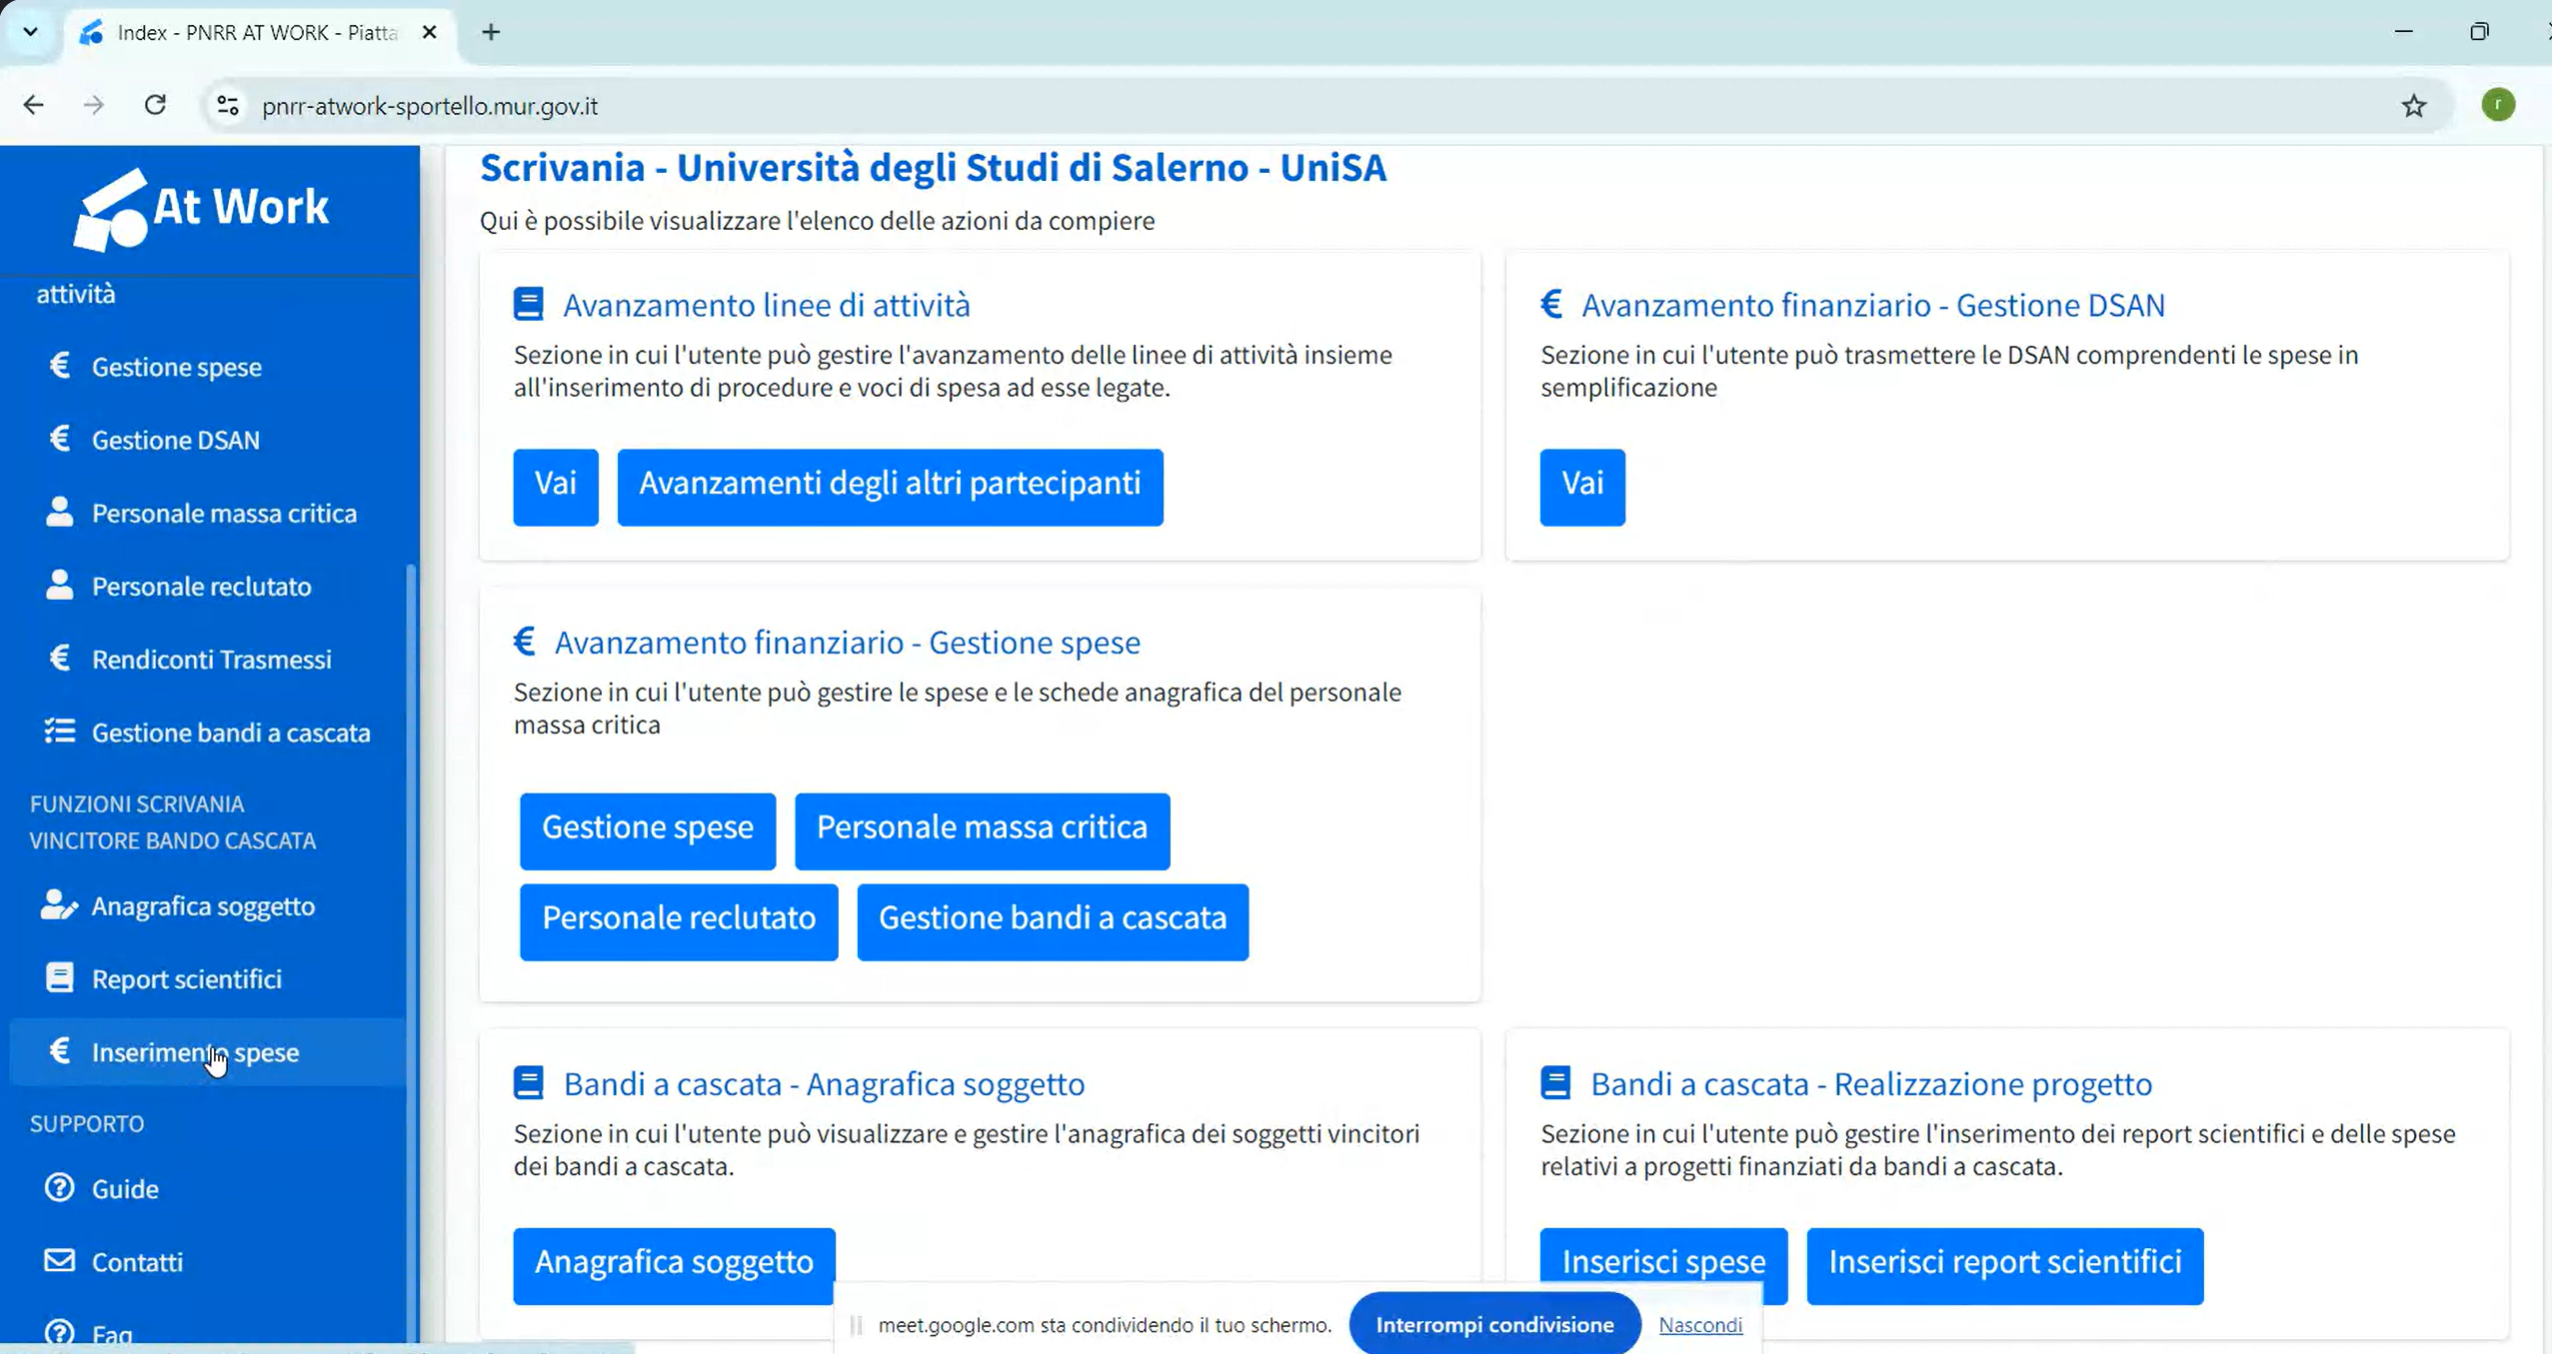The width and height of the screenshot is (2552, 1354).
Task: Go forward in browser history
Action: click(x=94, y=105)
